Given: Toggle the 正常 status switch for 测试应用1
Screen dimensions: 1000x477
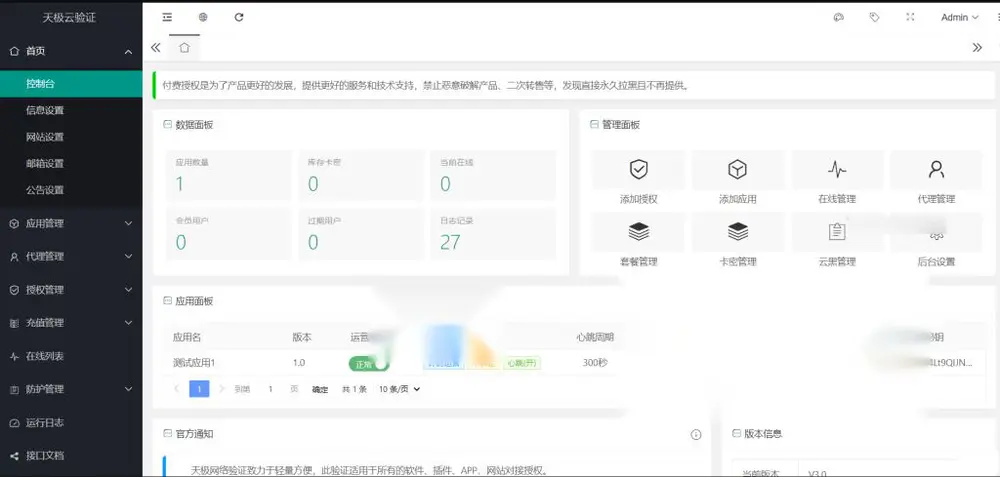Looking at the screenshot, I should pyautogui.click(x=369, y=363).
